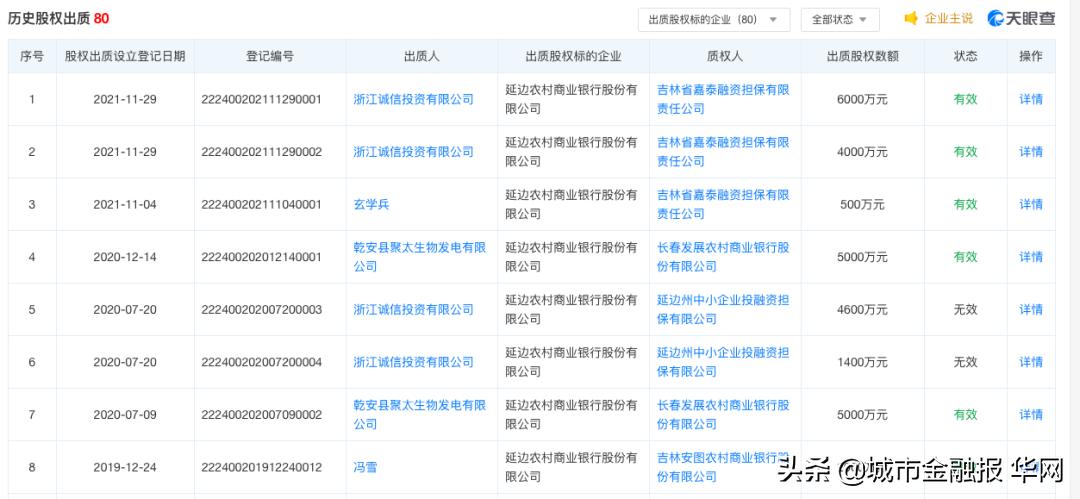Open the 全部状态 dropdown filter

(x=840, y=20)
